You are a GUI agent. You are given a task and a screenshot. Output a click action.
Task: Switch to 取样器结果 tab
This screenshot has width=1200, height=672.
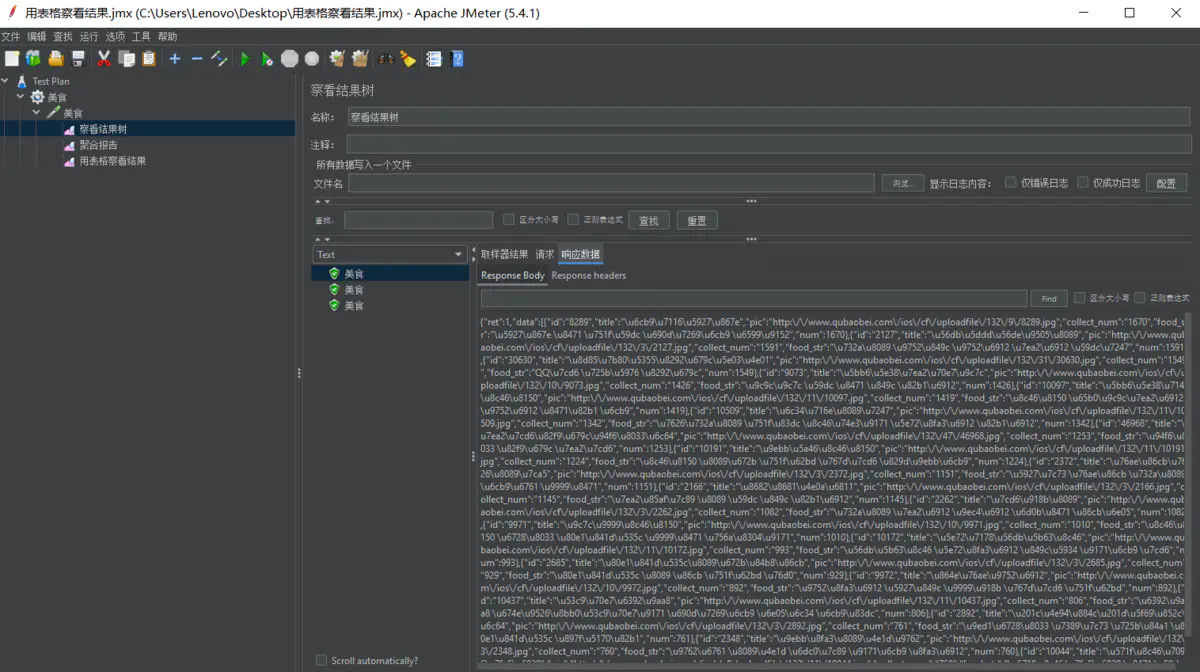pos(504,254)
